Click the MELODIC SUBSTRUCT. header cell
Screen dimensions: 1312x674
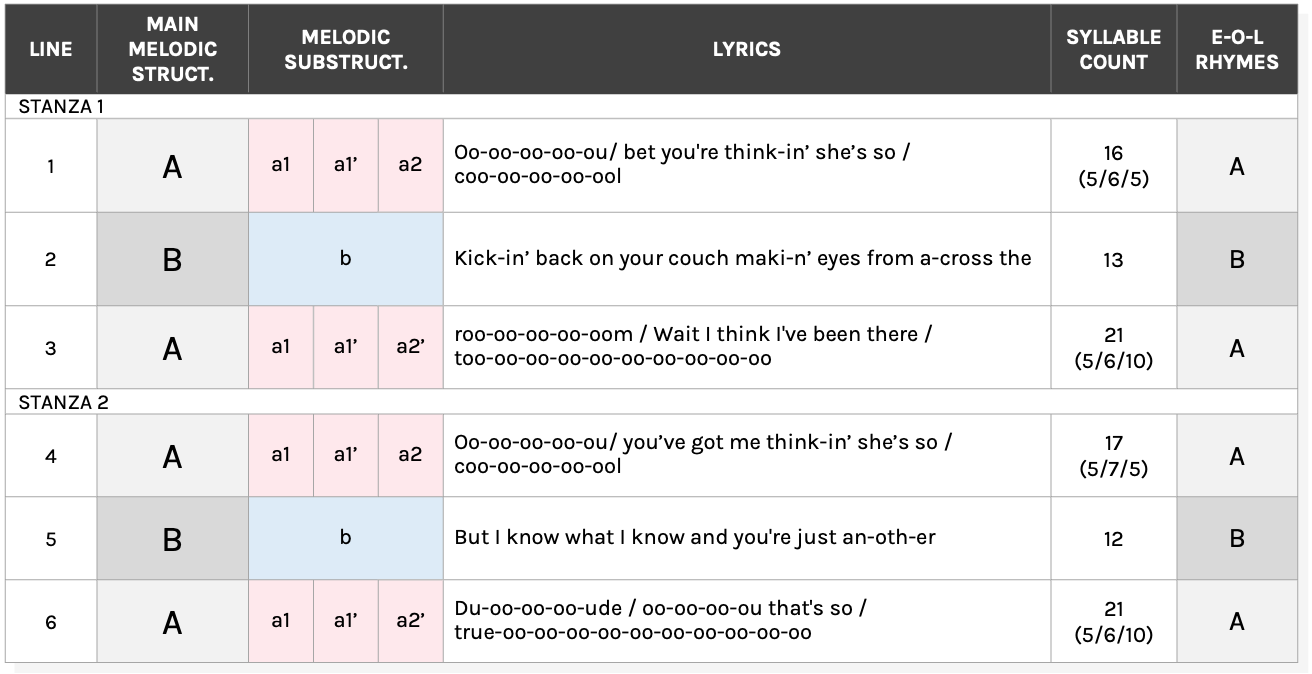(345, 49)
